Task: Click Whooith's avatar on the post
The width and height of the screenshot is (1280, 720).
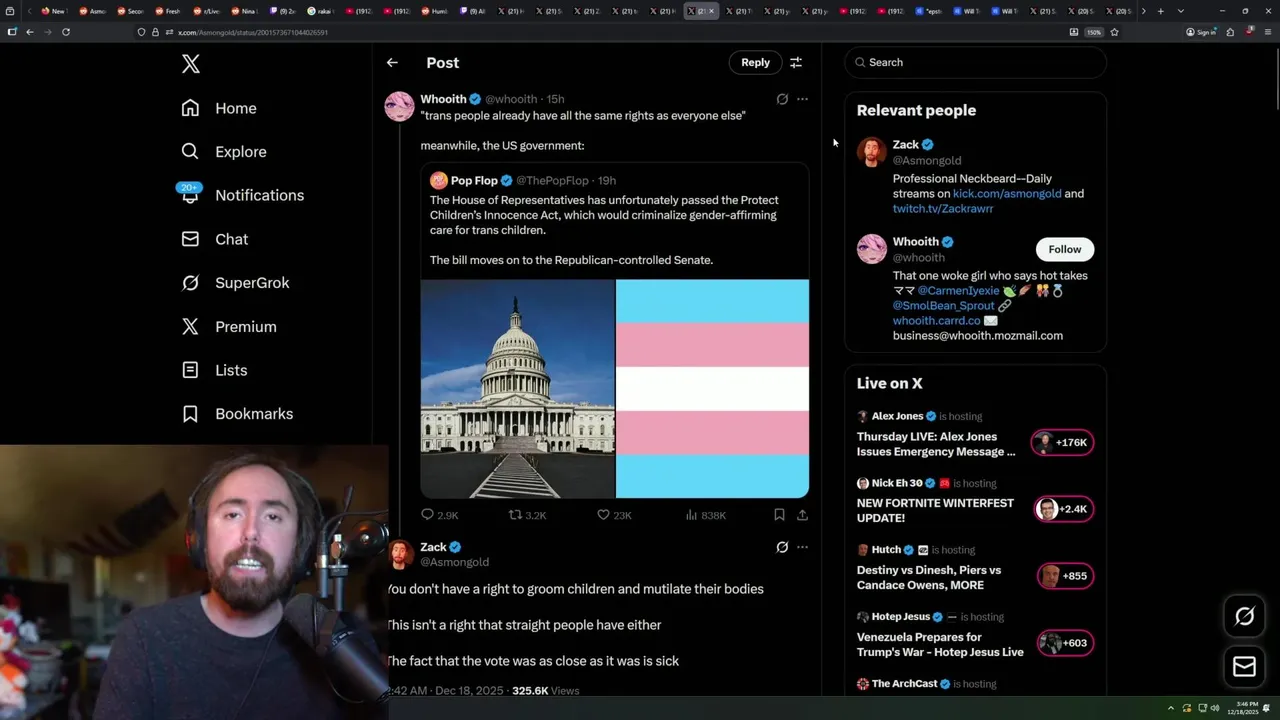Action: (400, 106)
